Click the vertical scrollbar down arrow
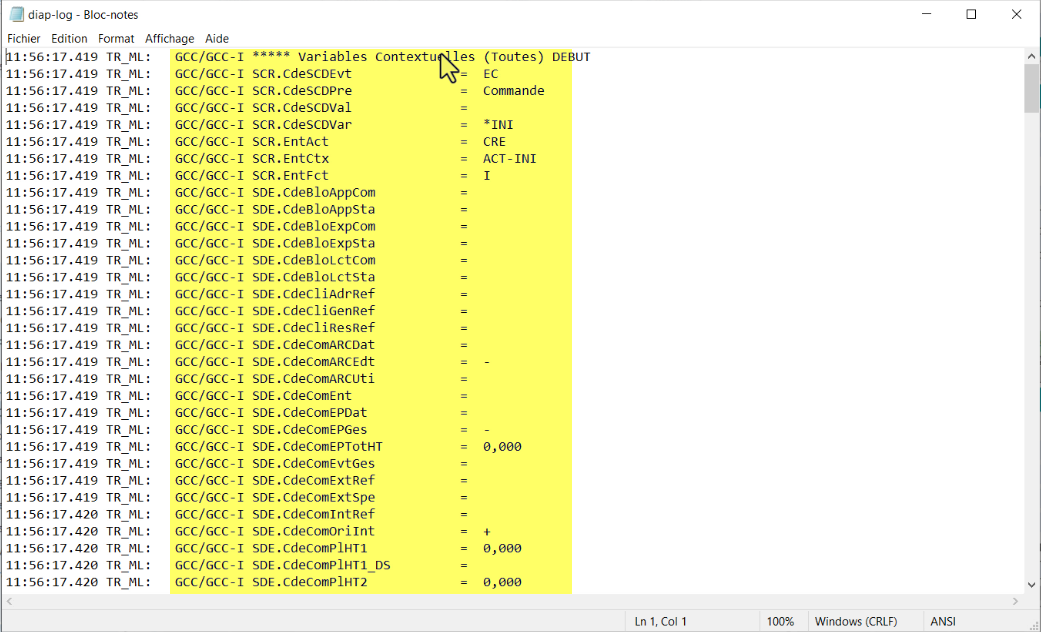1041x632 pixels. [1031, 584]
